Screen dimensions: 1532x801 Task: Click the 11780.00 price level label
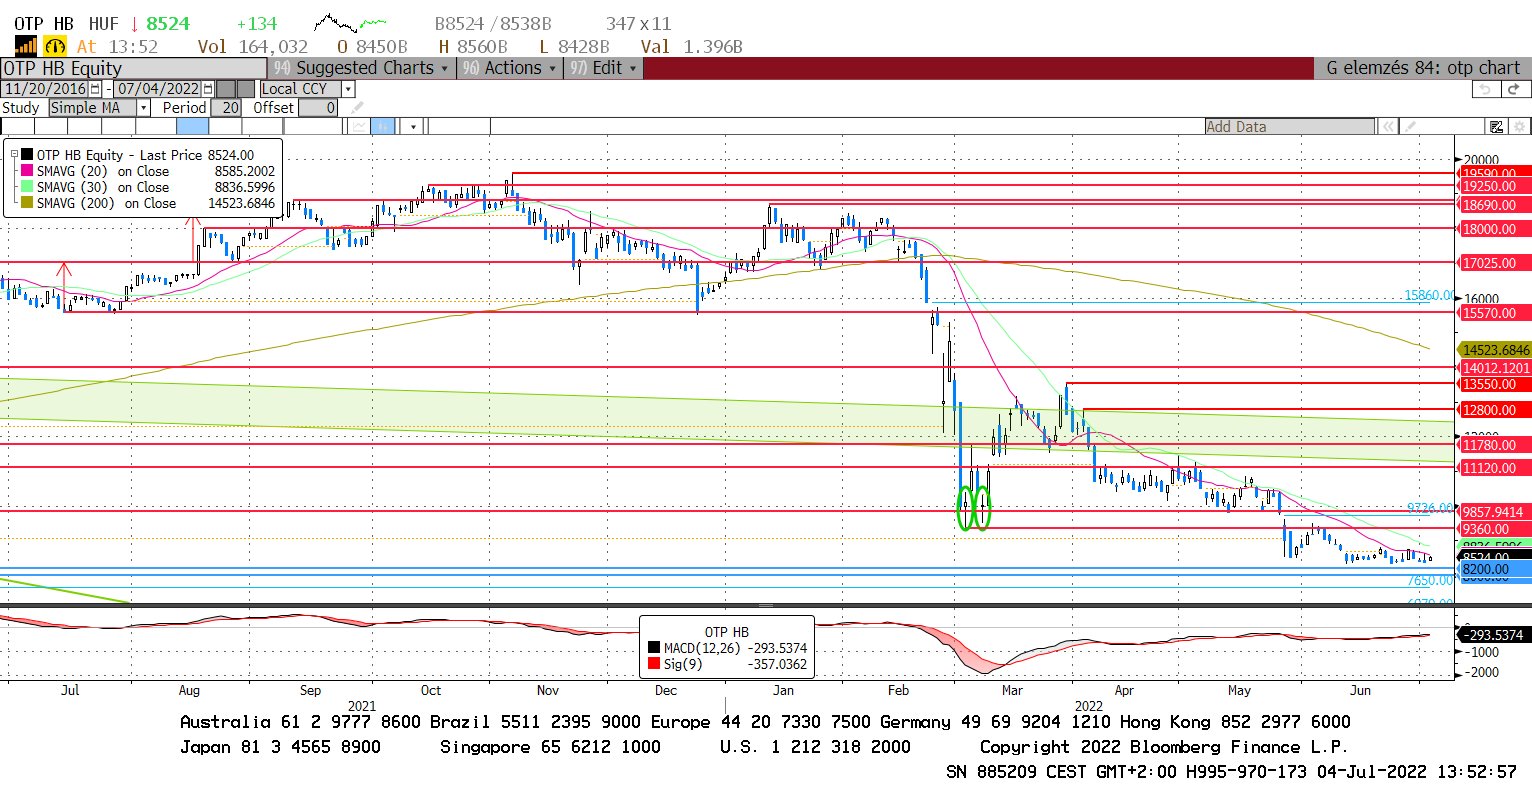pos(1495,445)
